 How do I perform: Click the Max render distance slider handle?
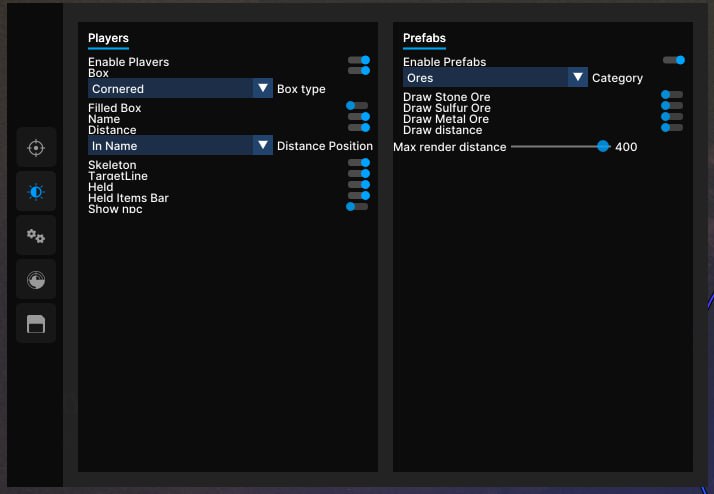tap(603, 146)
